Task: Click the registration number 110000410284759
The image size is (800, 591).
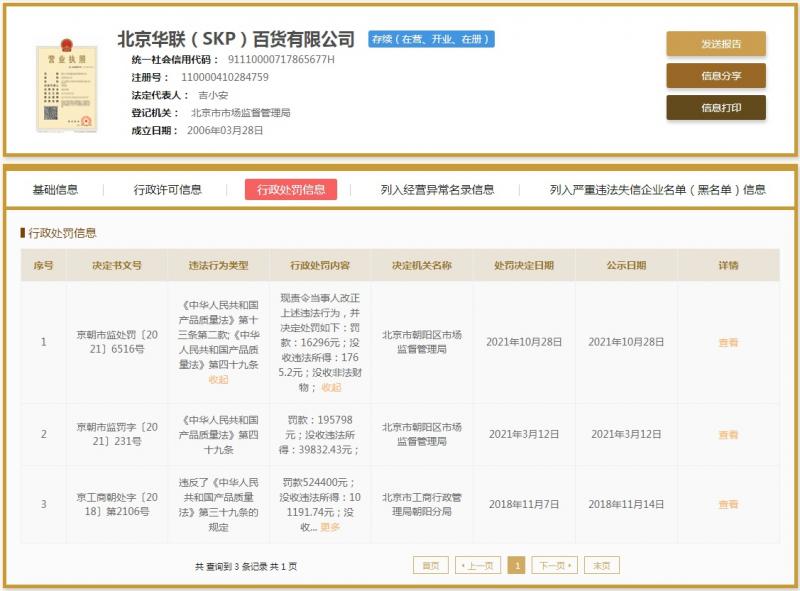Action: click(224, 78)
